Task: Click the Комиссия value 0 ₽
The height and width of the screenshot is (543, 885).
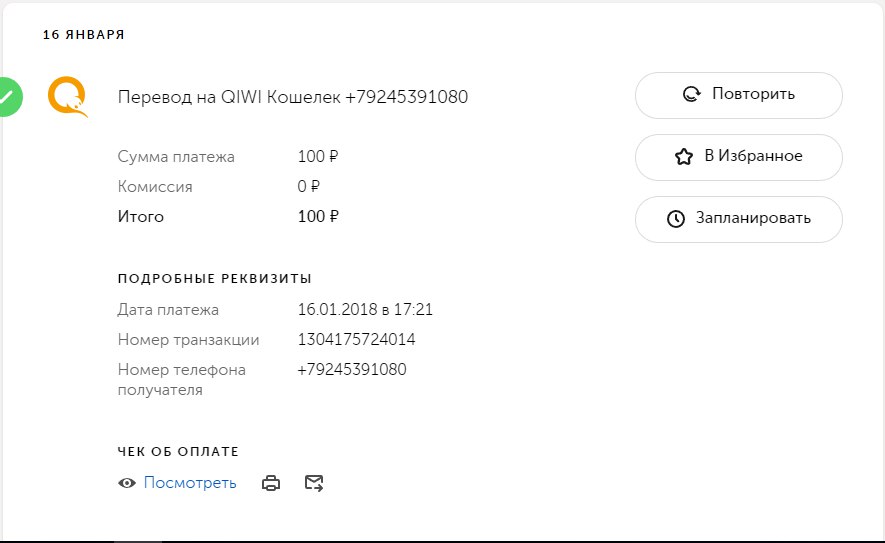Action: 308,187
